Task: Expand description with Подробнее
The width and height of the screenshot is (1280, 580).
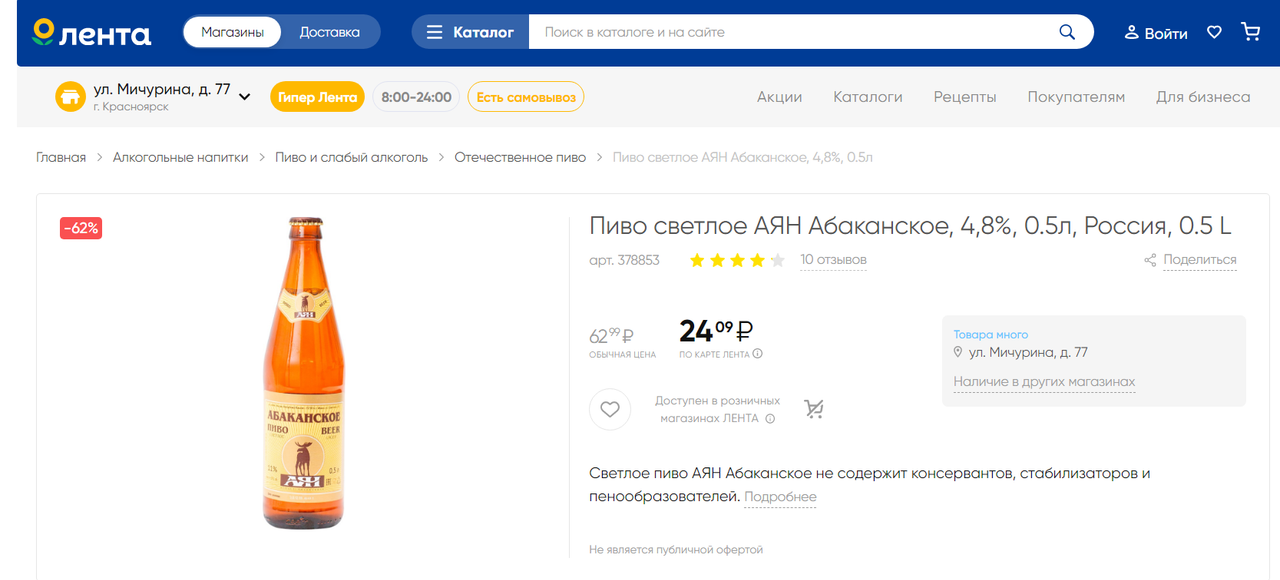Action: point(780,497)
